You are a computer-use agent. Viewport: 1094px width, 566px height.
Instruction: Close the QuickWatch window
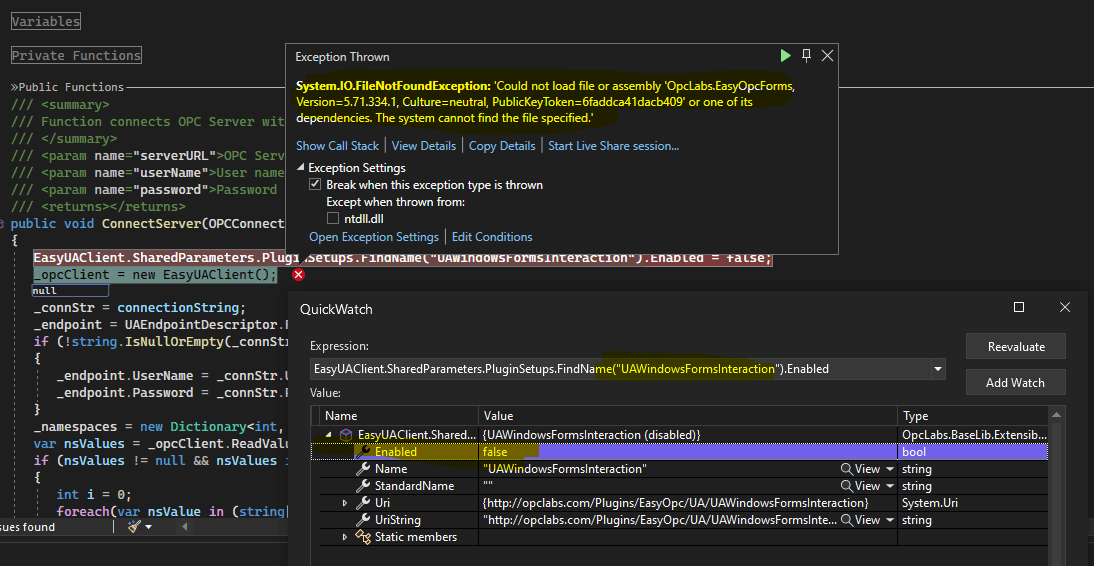(1064, 307)
